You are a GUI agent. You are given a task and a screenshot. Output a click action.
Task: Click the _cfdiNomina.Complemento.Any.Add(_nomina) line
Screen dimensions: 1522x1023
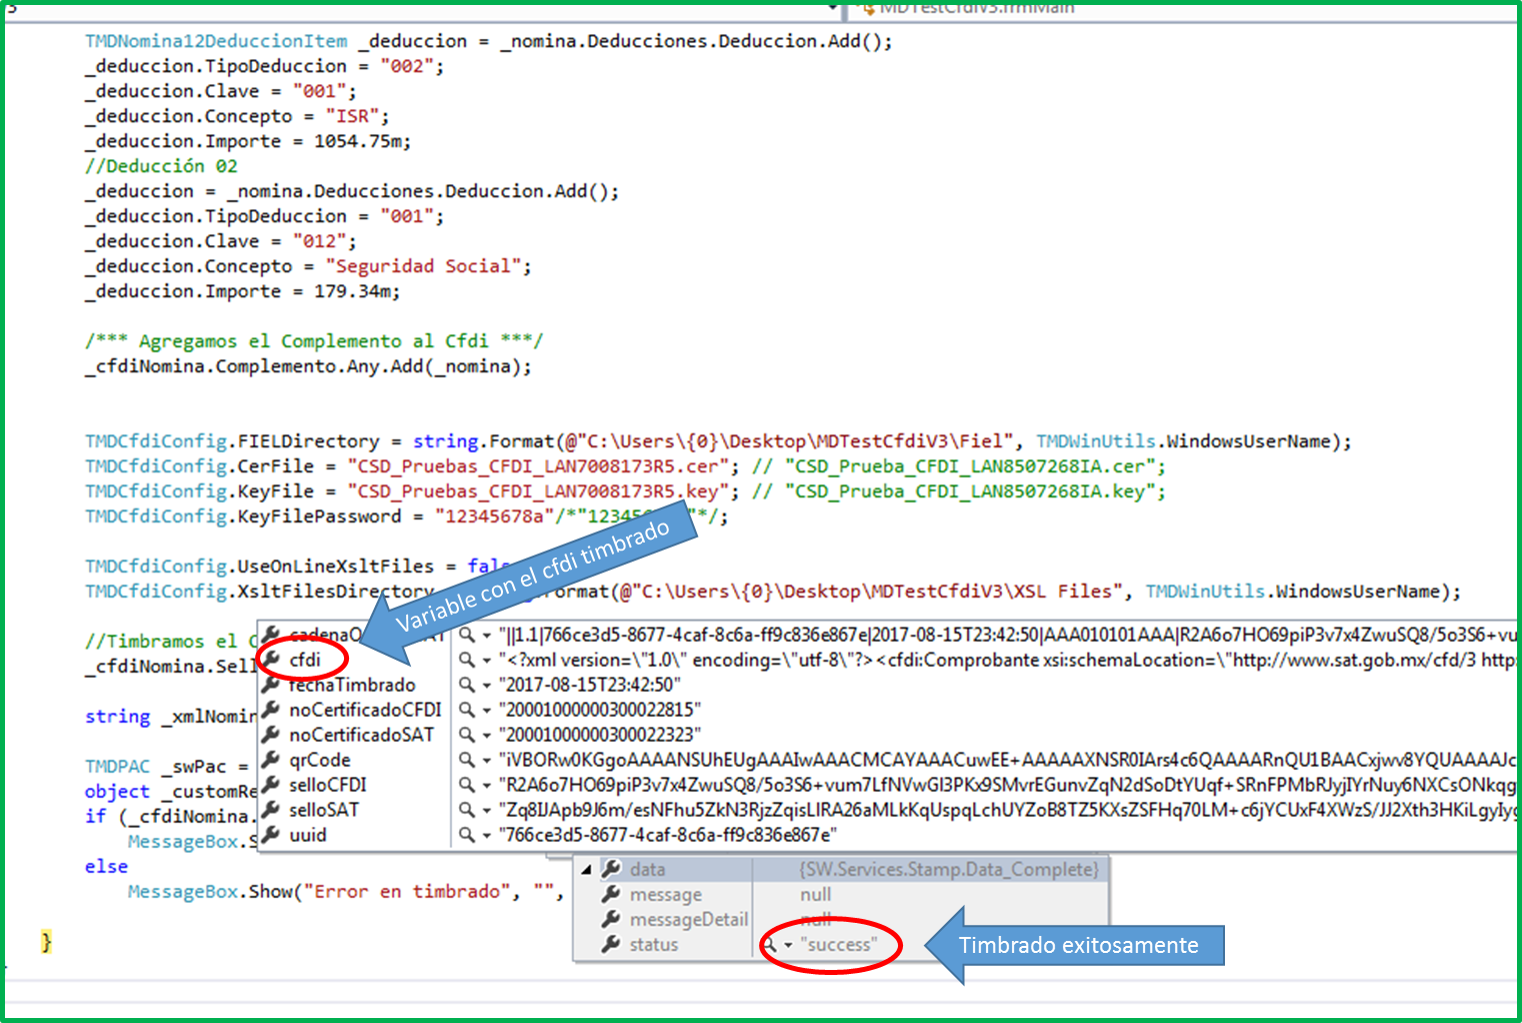pyautogui.click(x=308, y=366)
